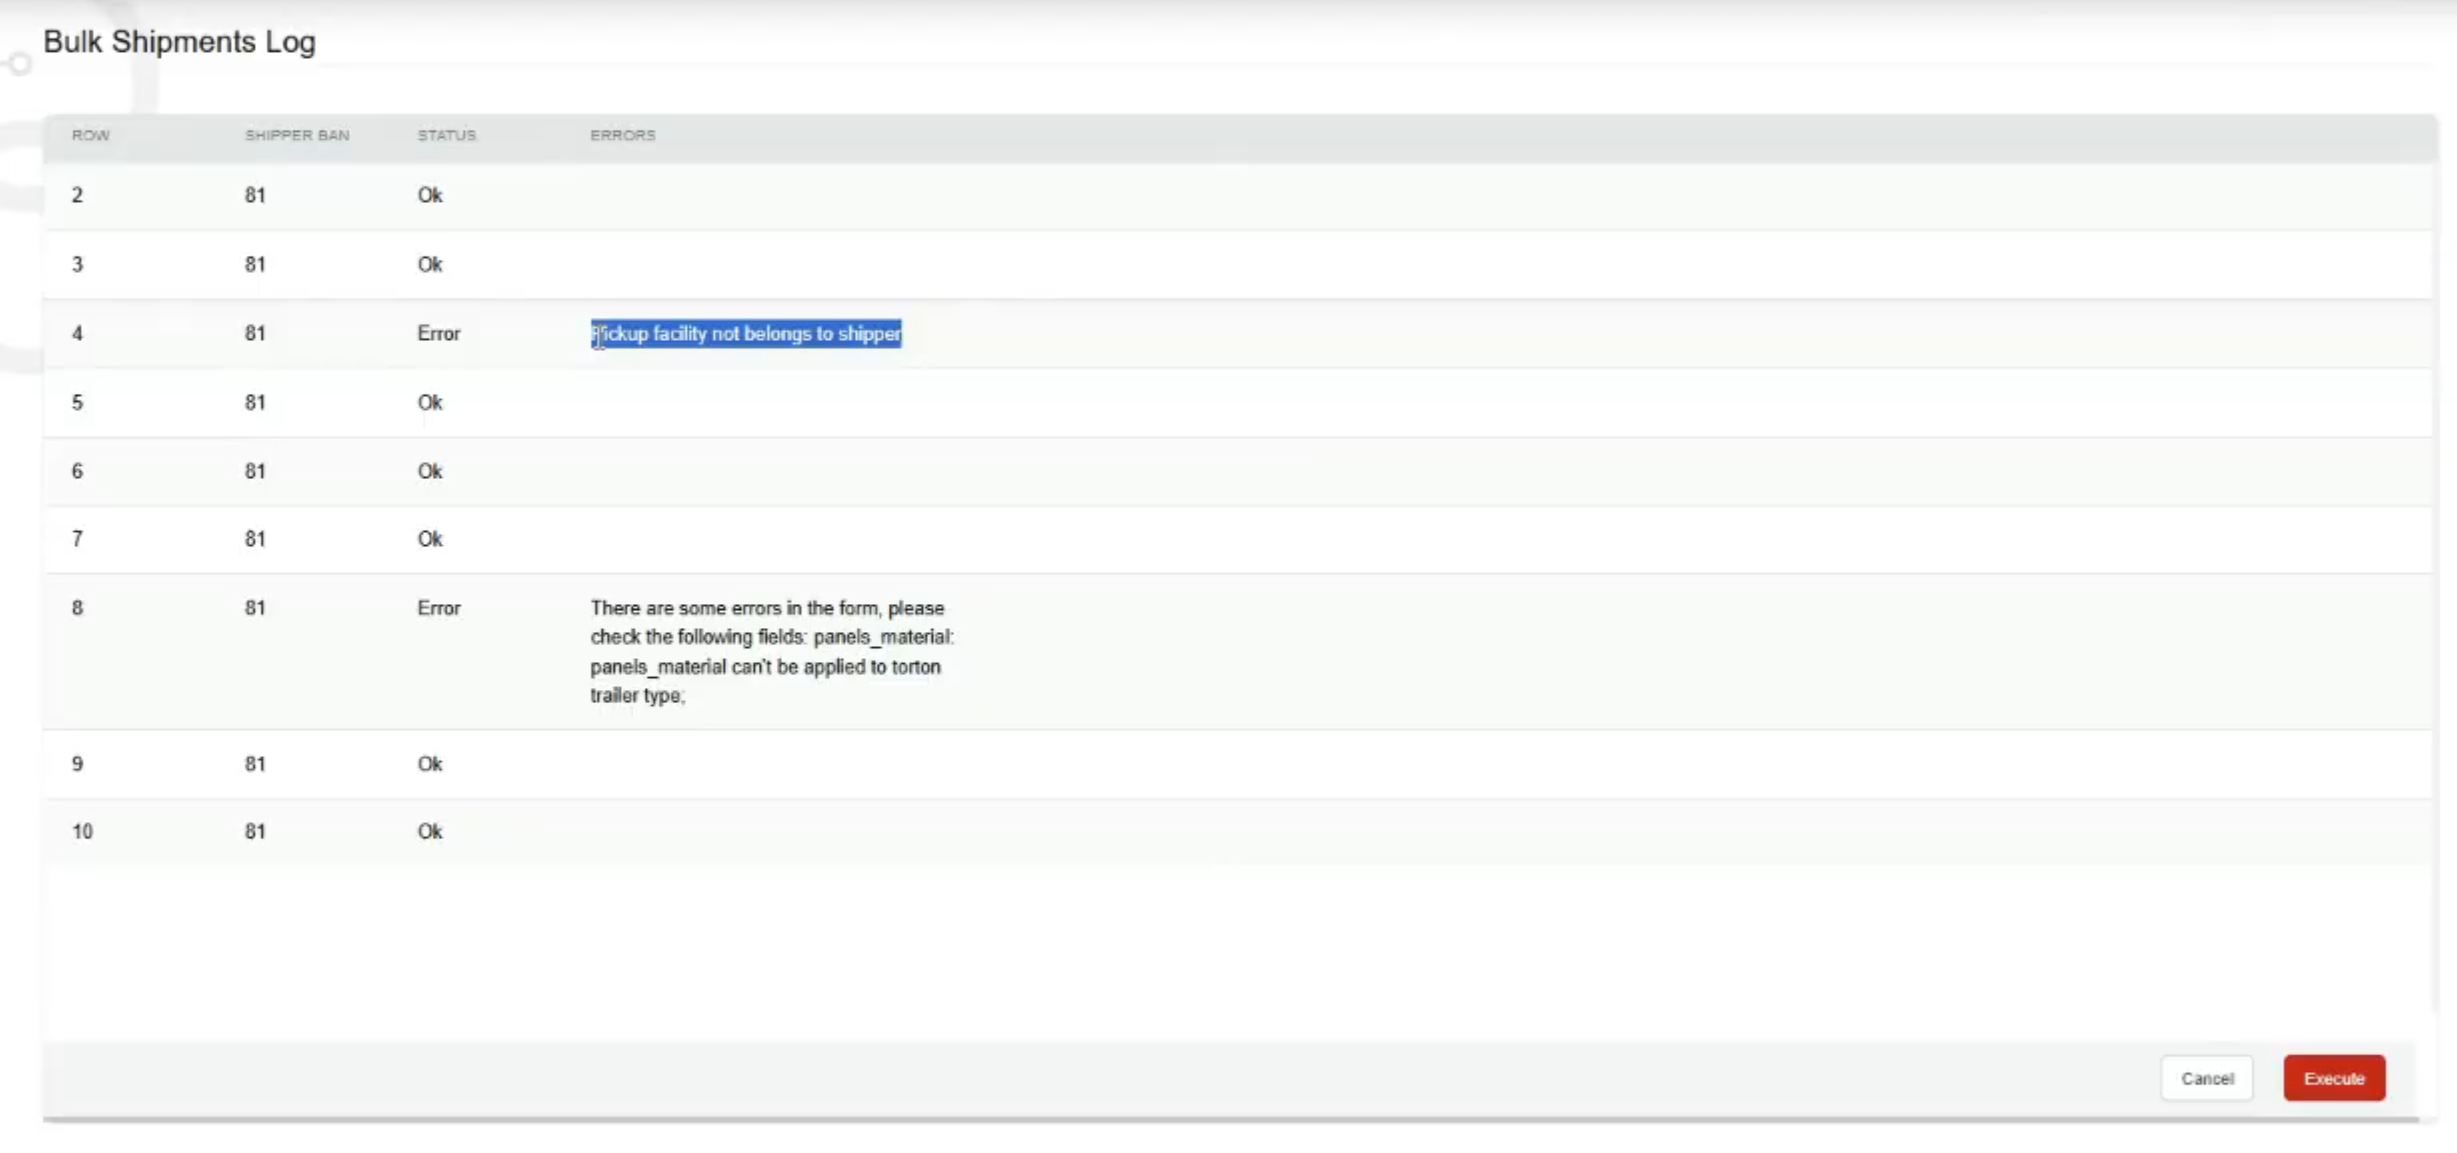Image resolution: width=2457 pixels, height=1153 pixels.
Task: Click shipper BAN 81 in row 4
Action: 255,334
